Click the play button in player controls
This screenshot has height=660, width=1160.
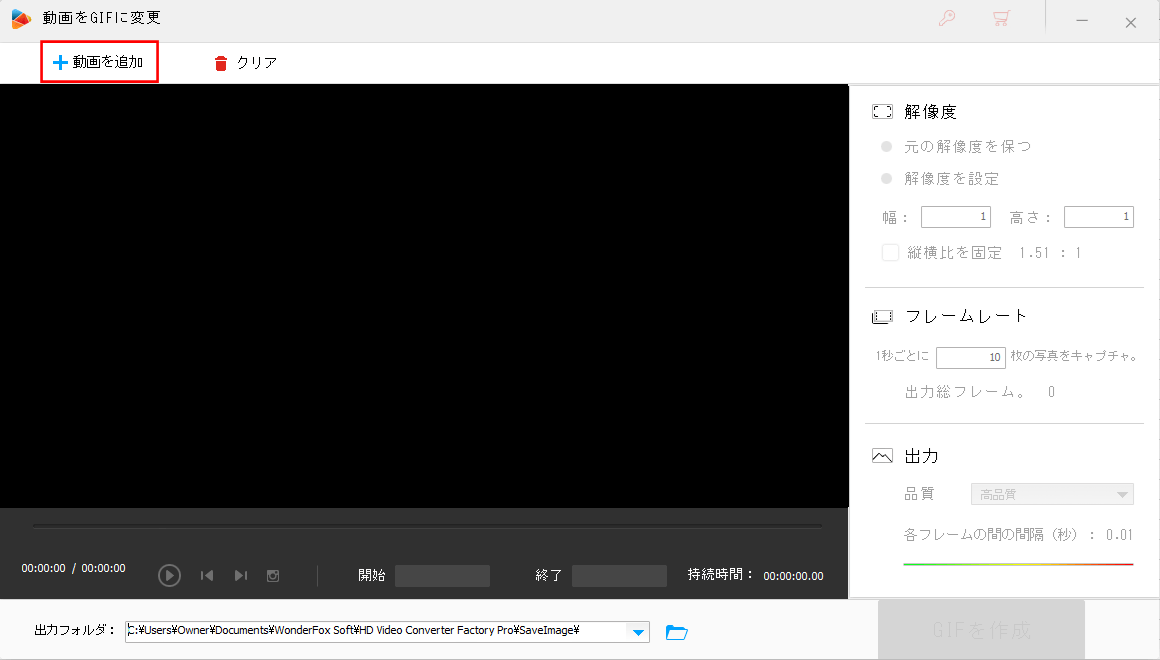tap(169, 576)
